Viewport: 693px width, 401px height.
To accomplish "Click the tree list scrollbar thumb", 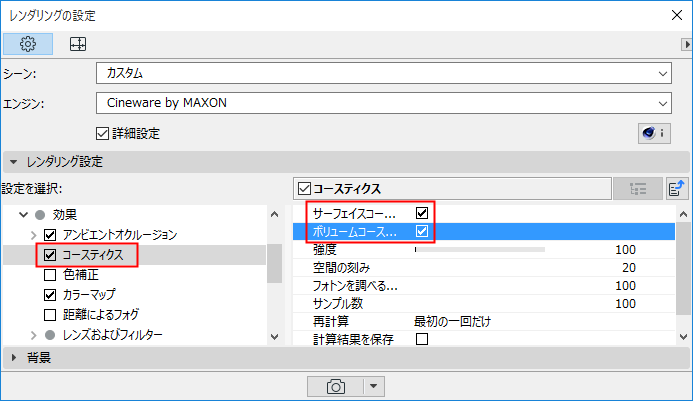I will pyautogui.click(x=274, y=264).
